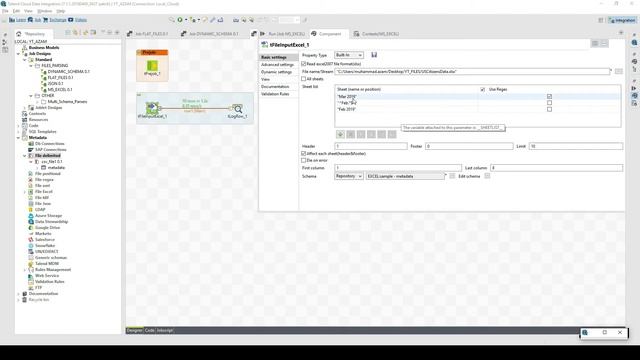
Task: Open the Edit schema ellipsis button
Action: click(x=487, y=176)
